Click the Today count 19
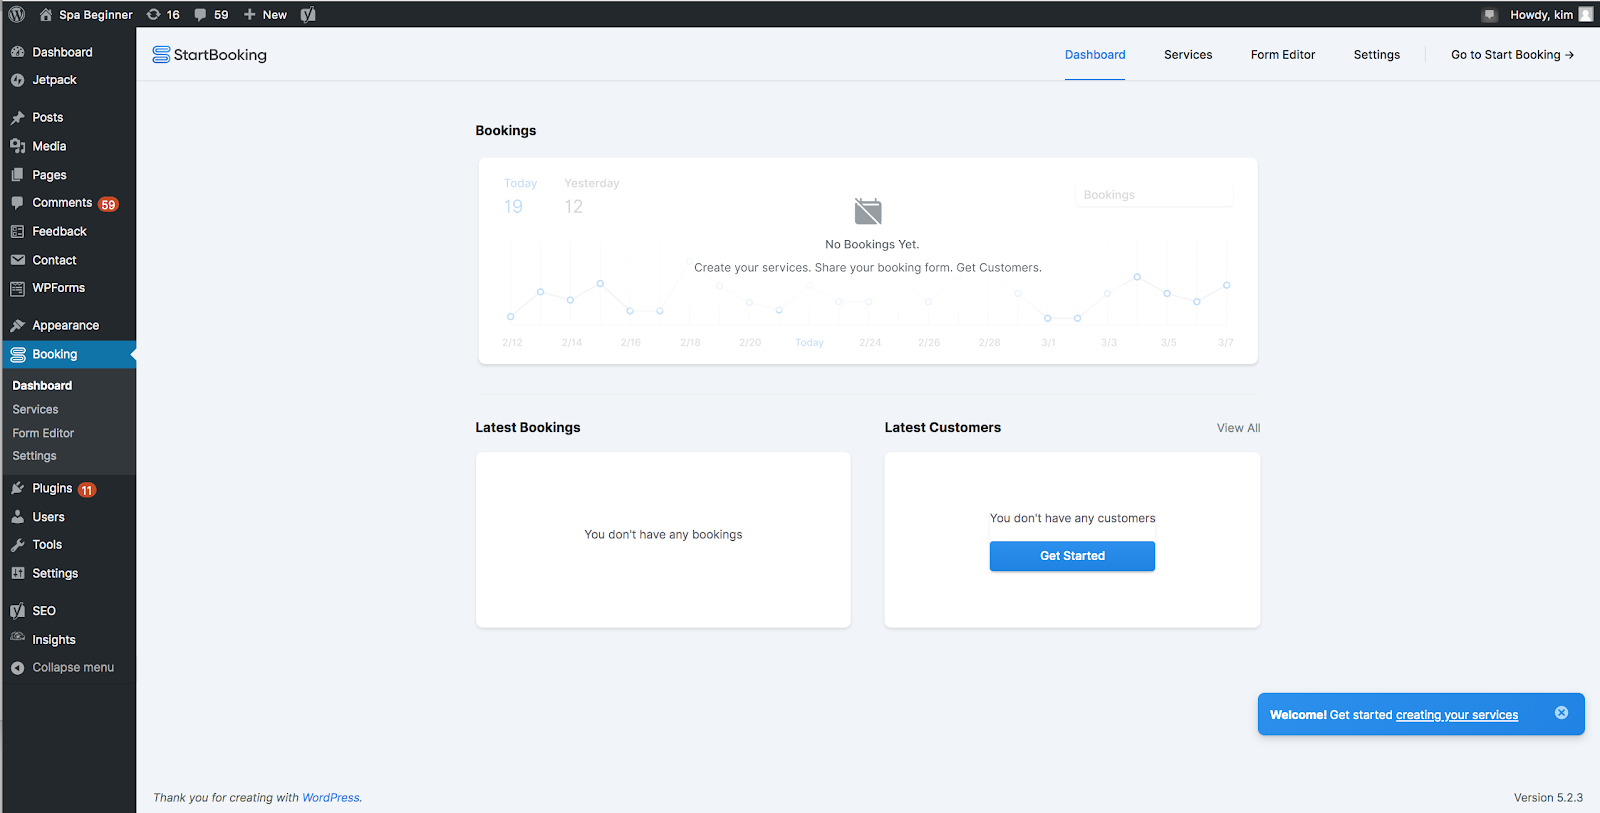Screen dimensions: 1600x813 pos(513,206)
